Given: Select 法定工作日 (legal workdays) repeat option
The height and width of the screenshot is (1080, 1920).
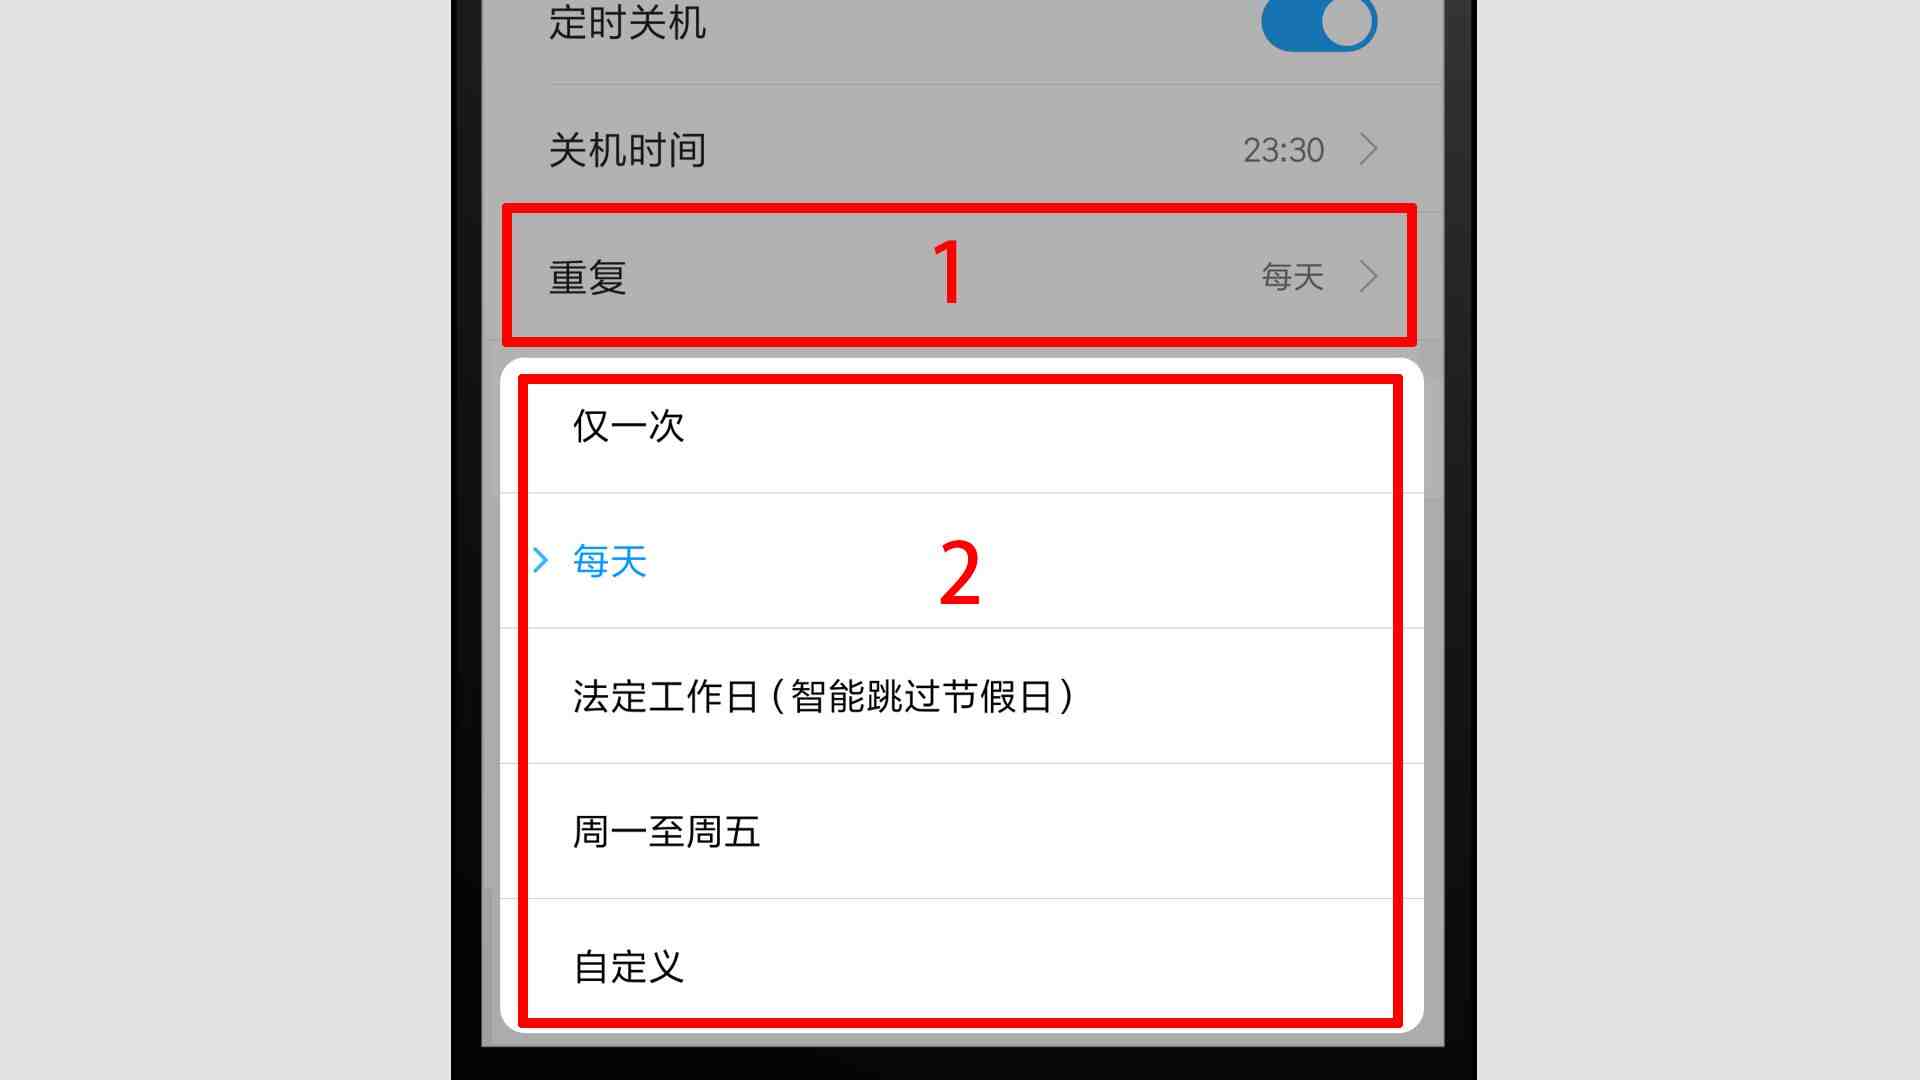Looking at the screenshot, I should (828, 696).
